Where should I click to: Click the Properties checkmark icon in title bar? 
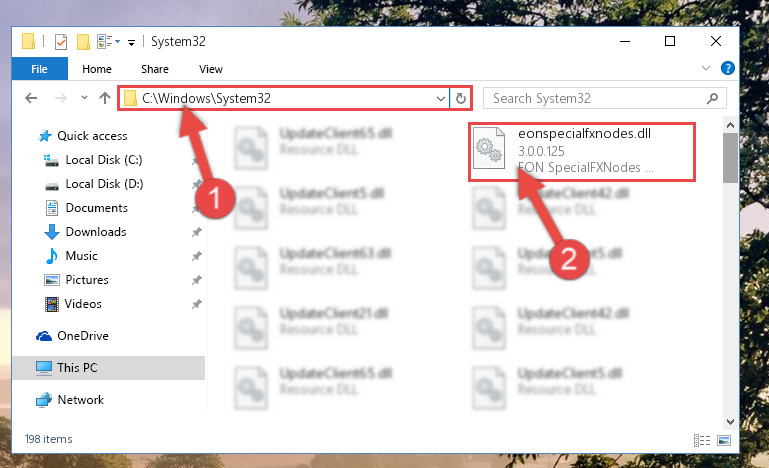click(x=61, y=42)
